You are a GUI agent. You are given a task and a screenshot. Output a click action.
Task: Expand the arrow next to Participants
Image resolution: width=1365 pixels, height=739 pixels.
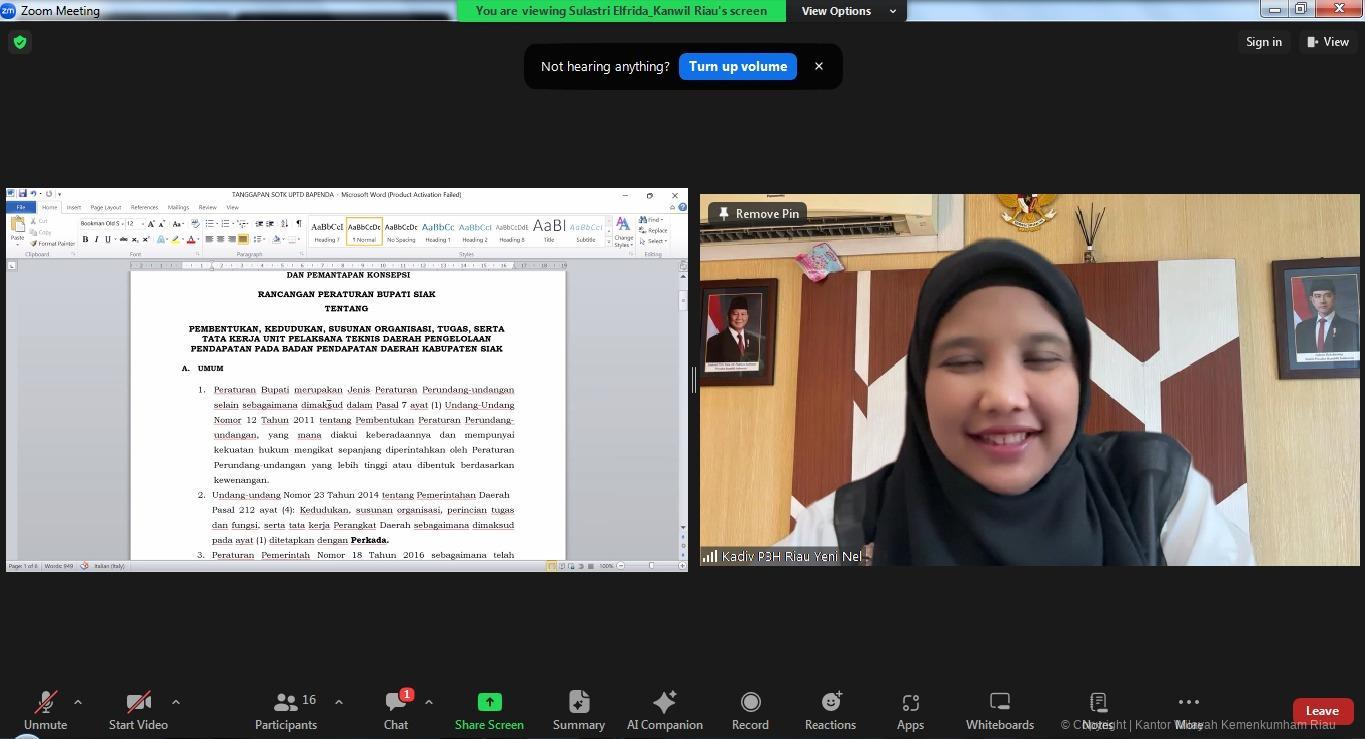tap(339, 702)
